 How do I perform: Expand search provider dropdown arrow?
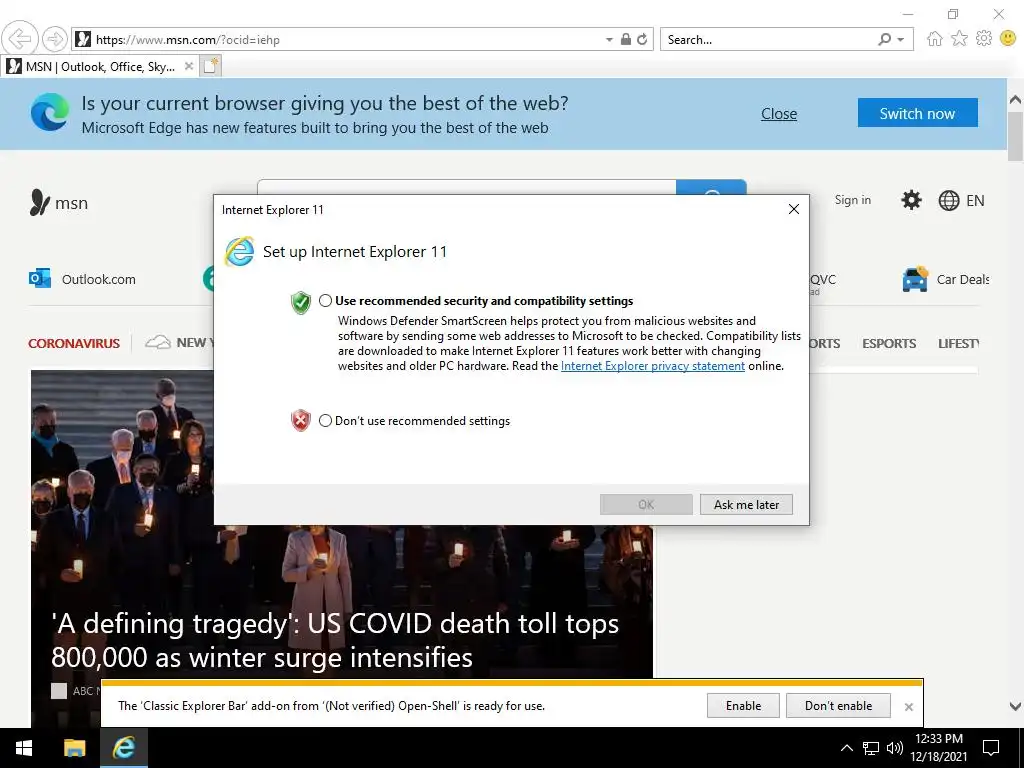click(901, 39)
